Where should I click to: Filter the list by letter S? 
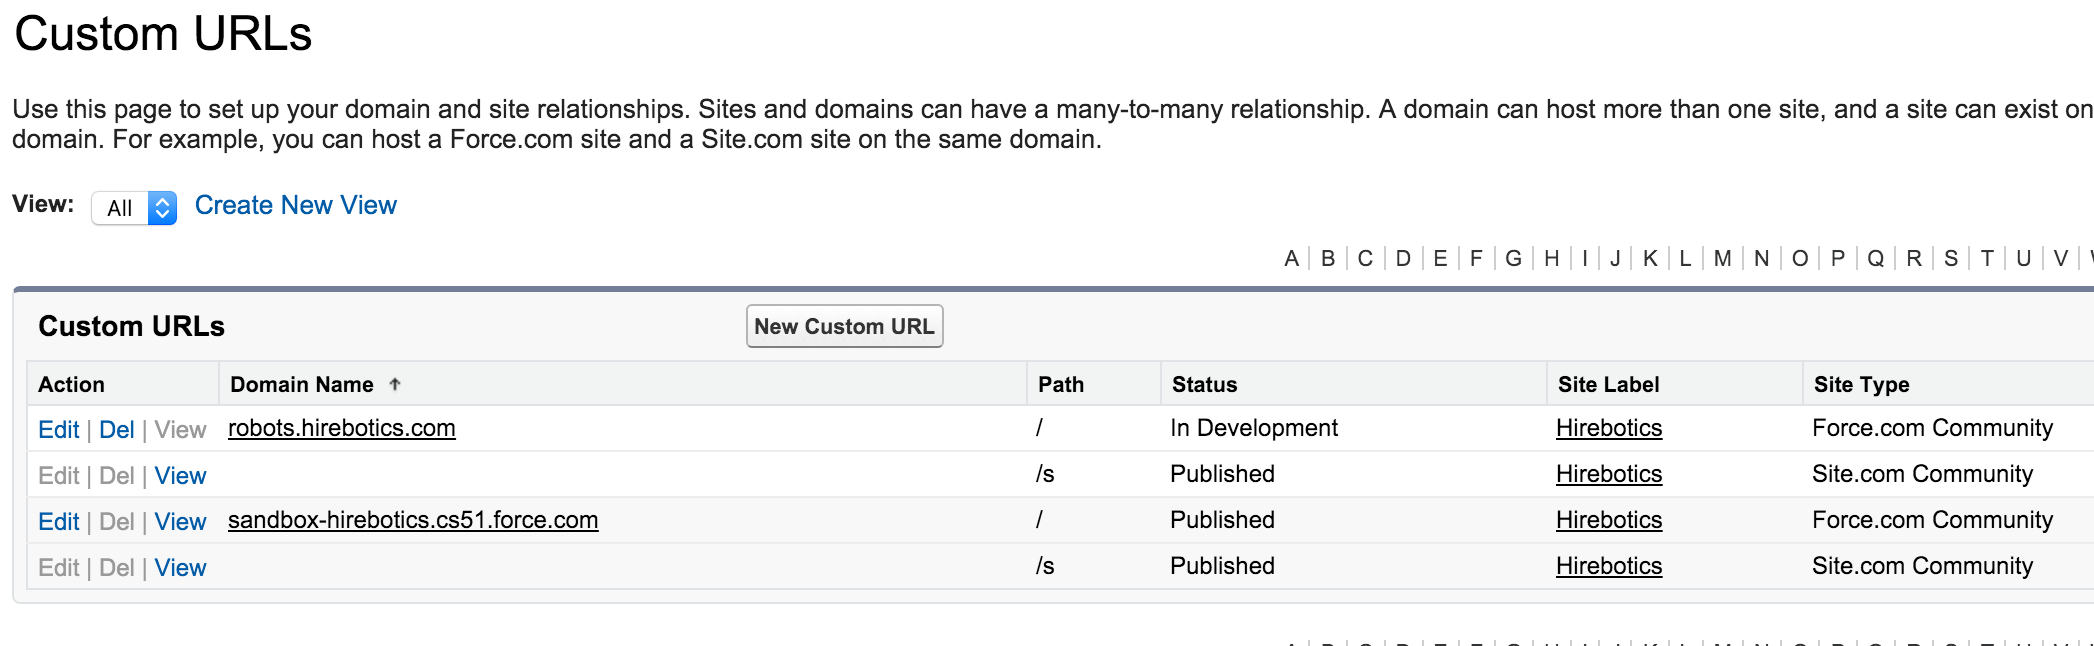[1950, 259]
